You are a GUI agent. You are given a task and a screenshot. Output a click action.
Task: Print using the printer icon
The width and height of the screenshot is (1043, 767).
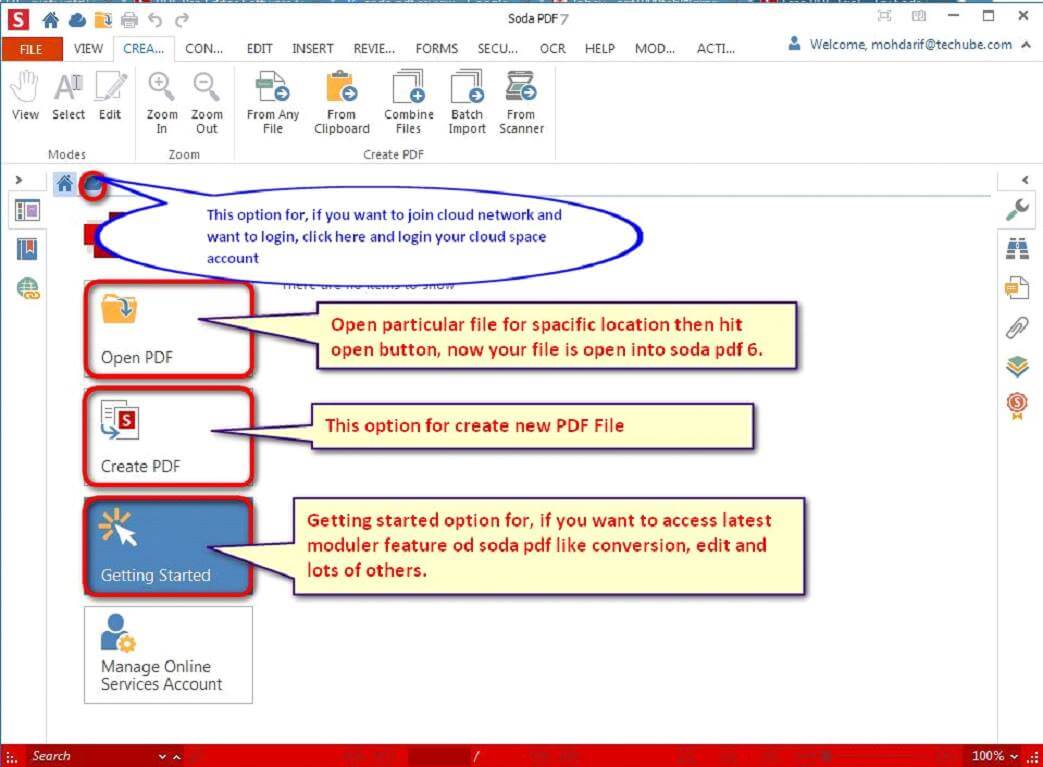tap(129, 20)
